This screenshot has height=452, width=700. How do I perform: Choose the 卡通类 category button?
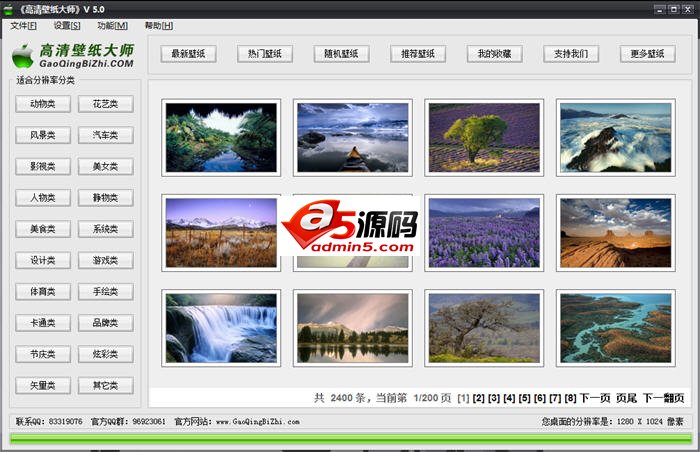coord(43,323)
